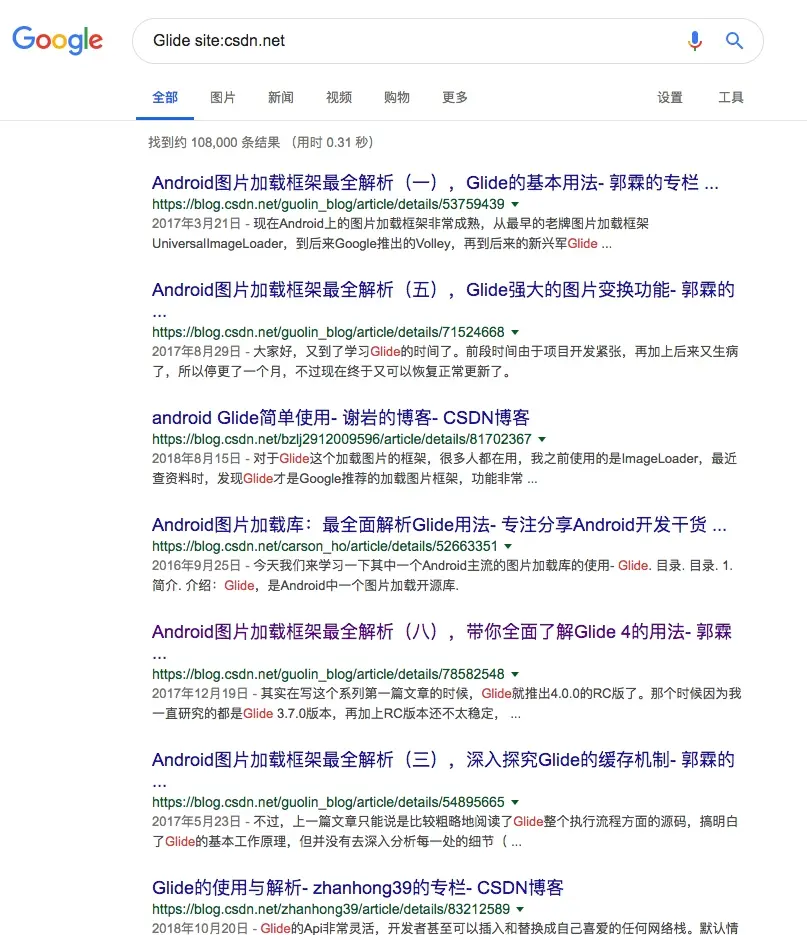Click URL https://blog.csdn.net/zhanhong39/article/details/83212589
This screenshot has height=935, width=807.
331,909
